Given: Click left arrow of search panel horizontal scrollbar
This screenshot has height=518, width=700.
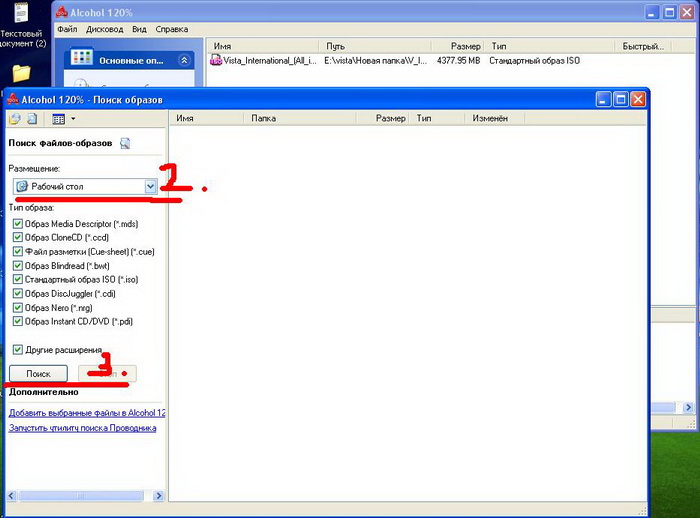Looking at the screenshot, I should [x=11, y=496].
